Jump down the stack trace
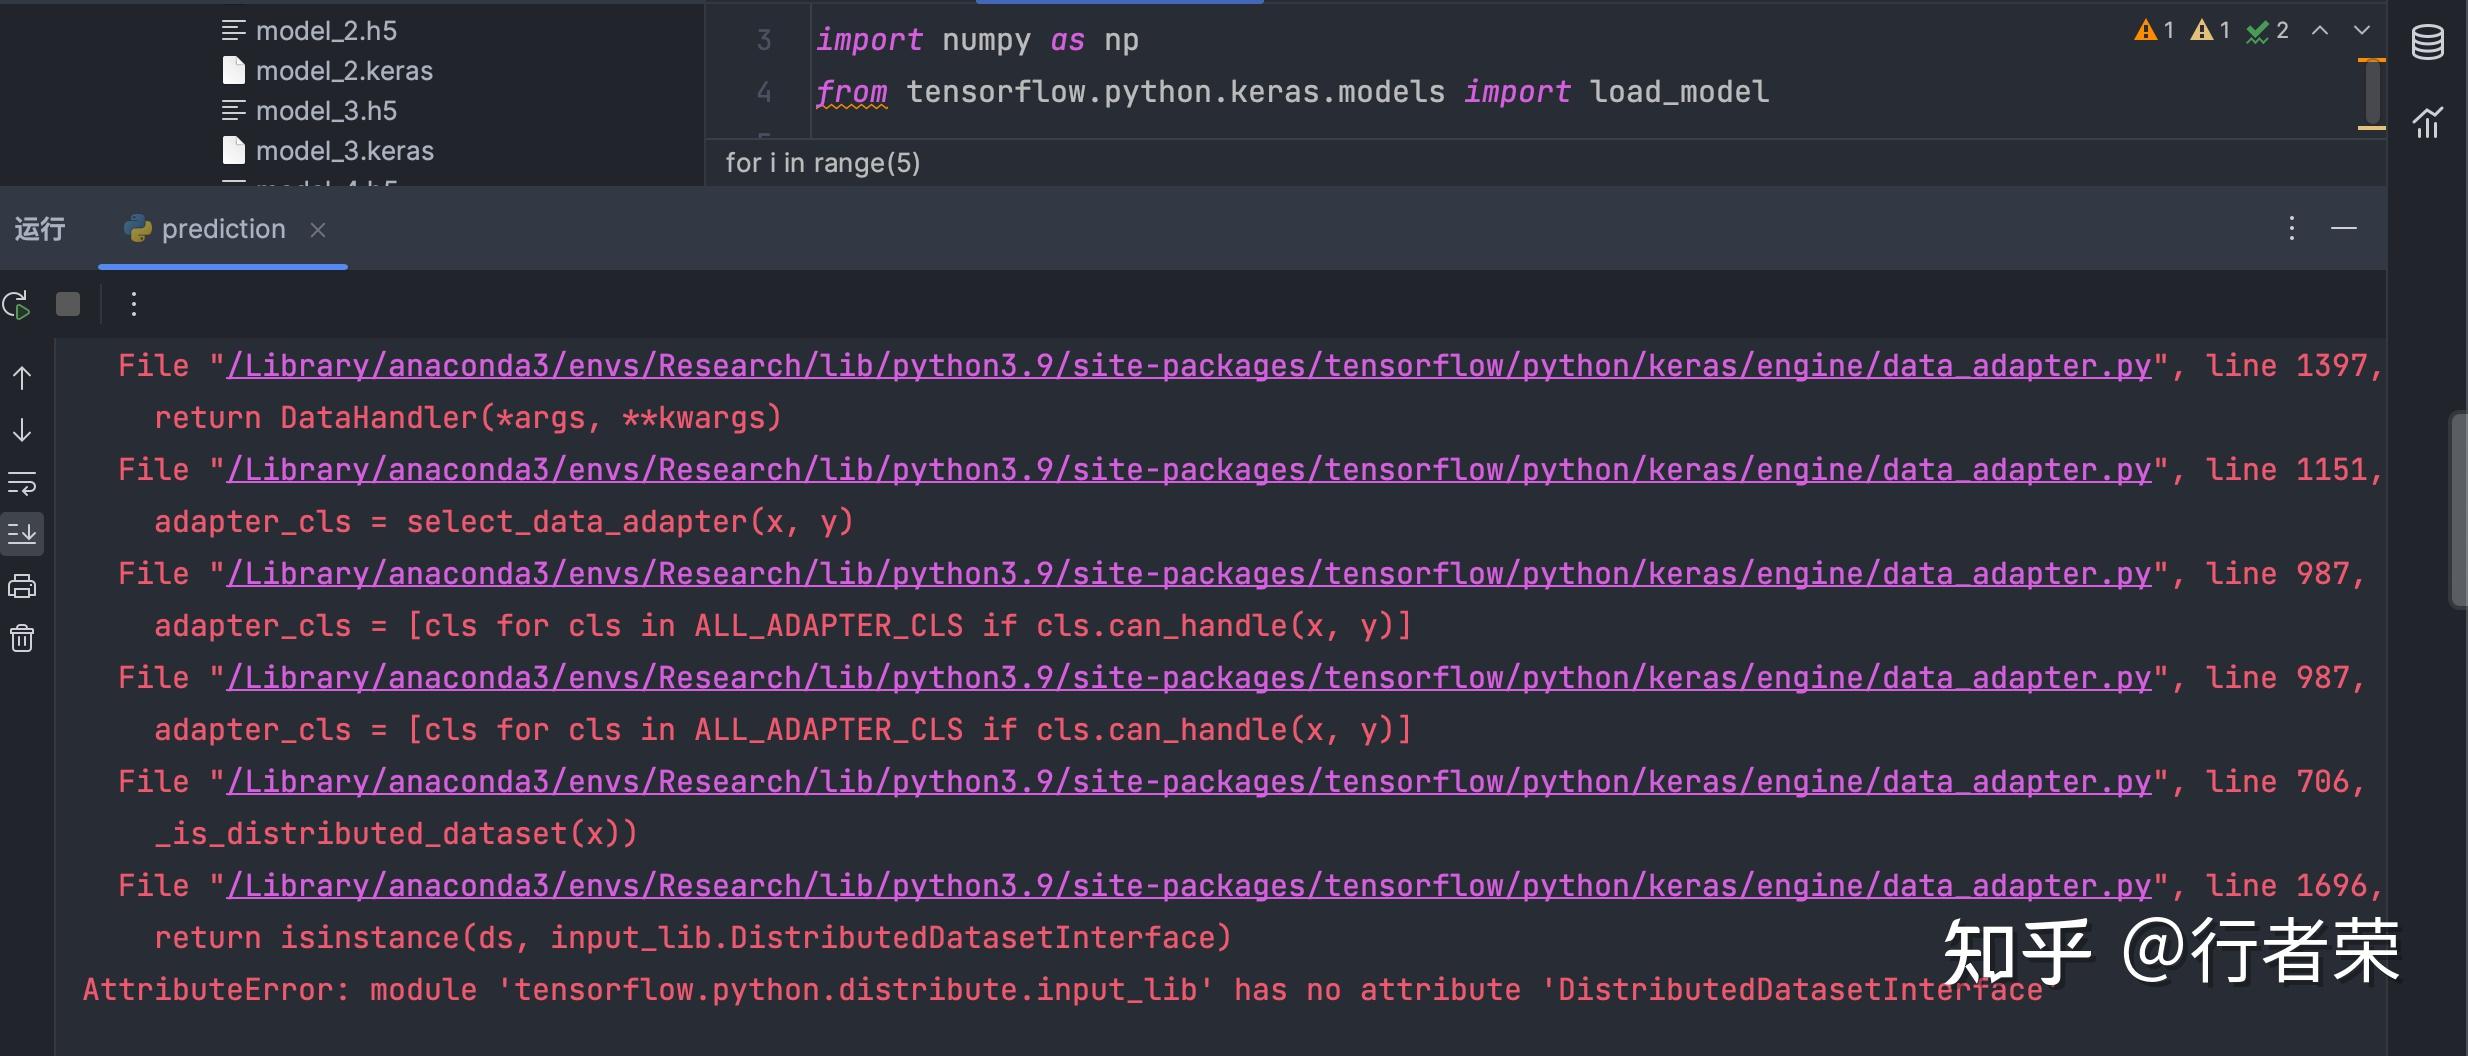 point(22,430)
